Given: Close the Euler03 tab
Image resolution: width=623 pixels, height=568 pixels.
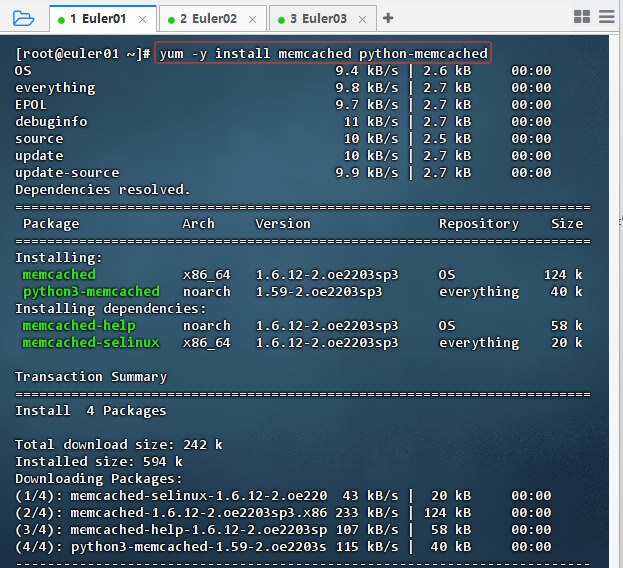Looking at the screenshot, I should (362, 19).
